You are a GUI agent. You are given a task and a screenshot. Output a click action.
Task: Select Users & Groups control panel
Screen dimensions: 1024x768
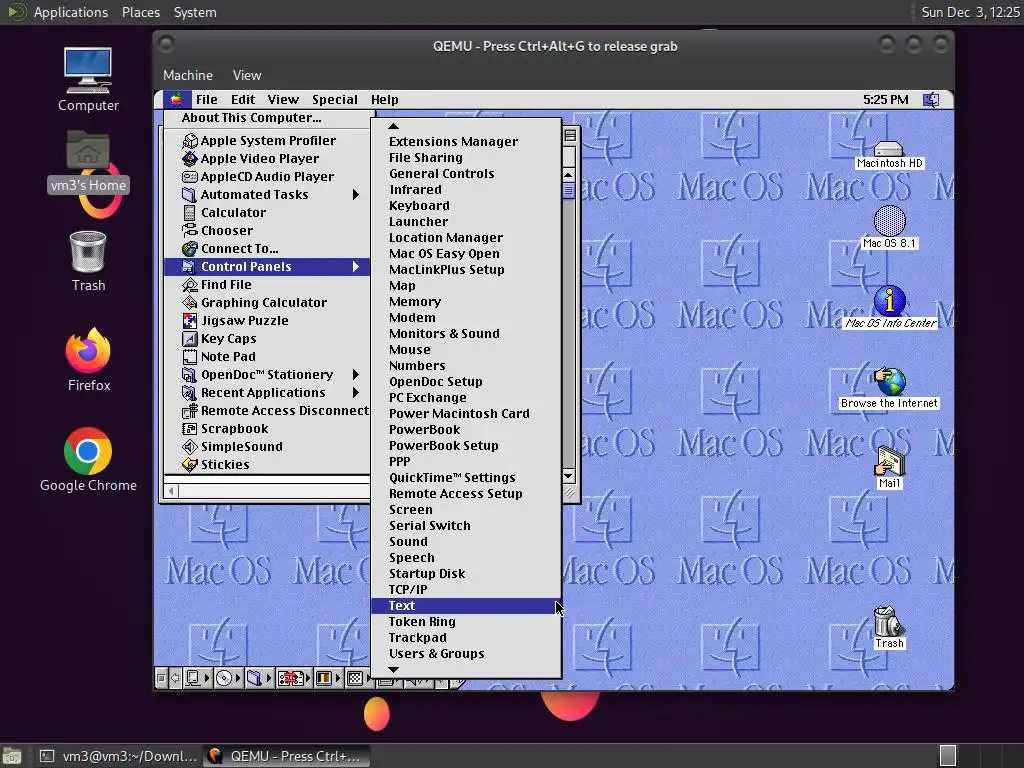click(x=466, y=654)
